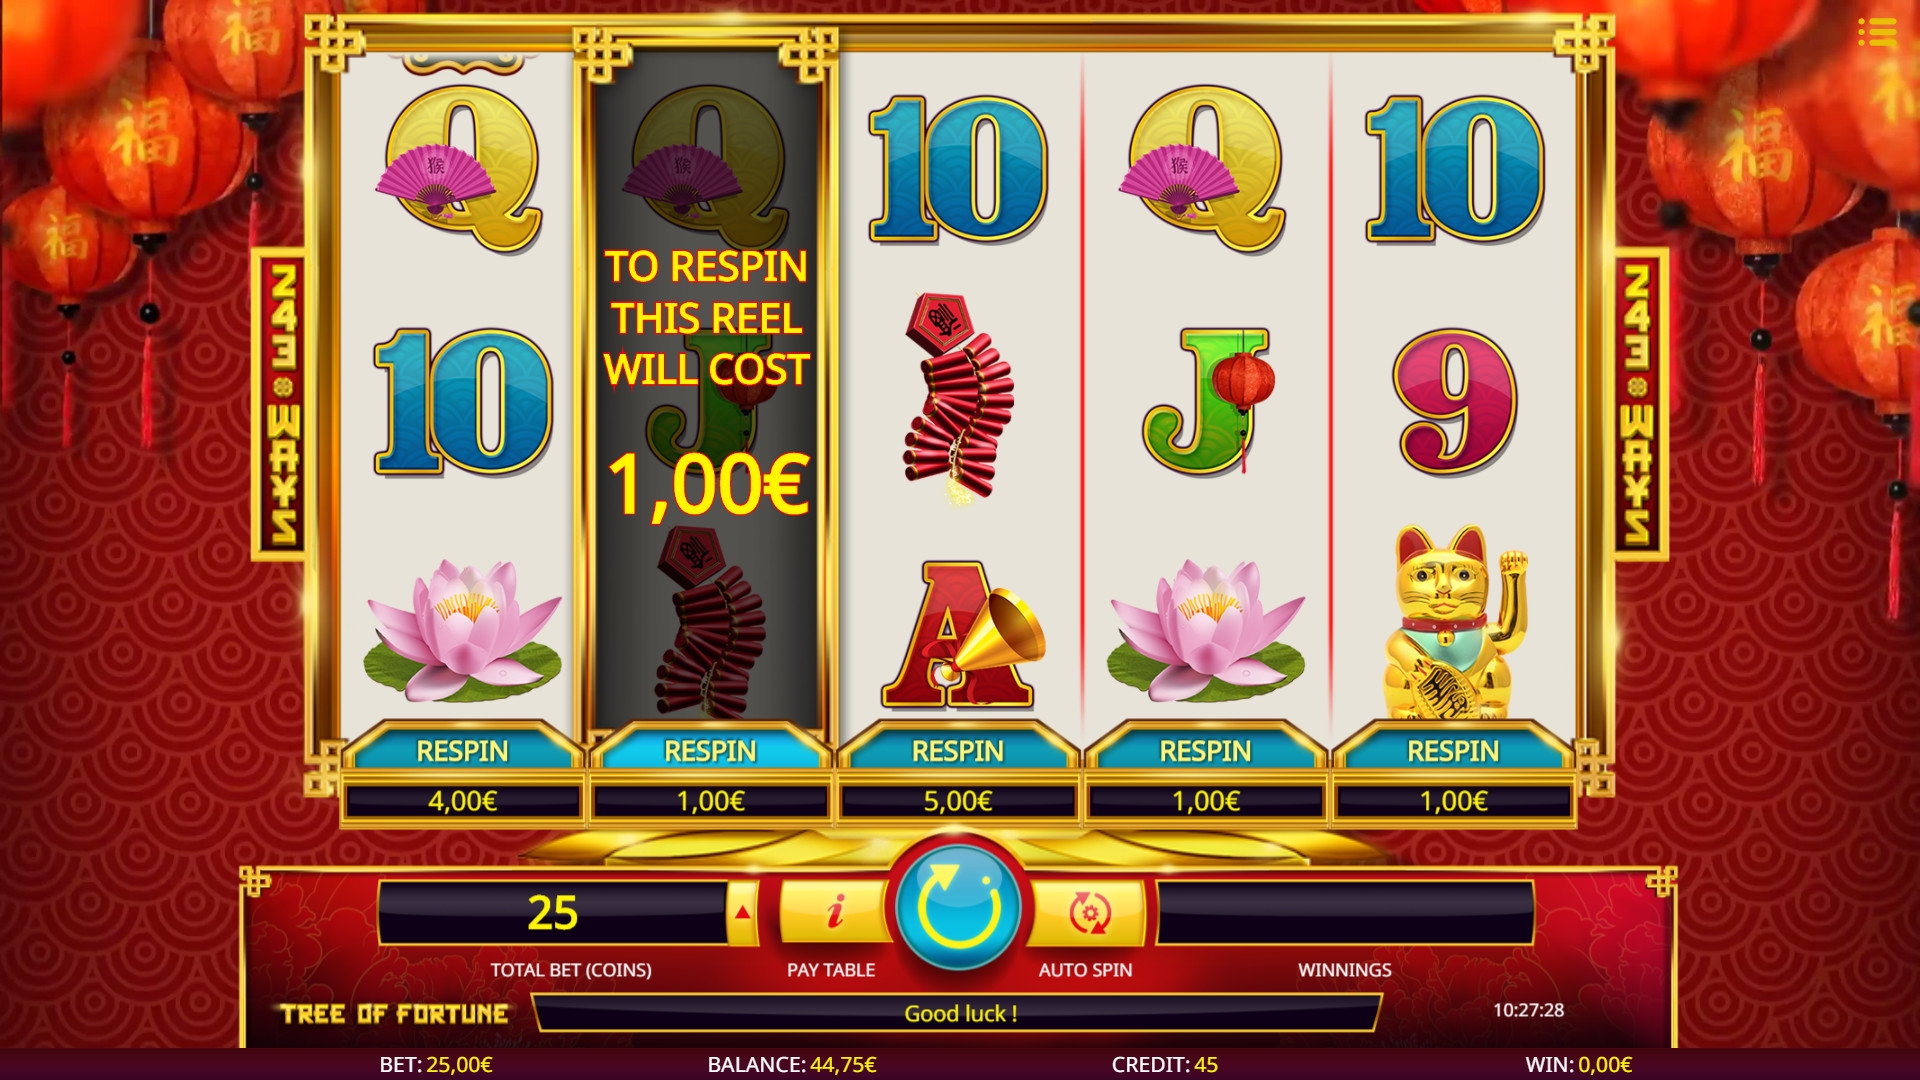Respin the third reel
The image size is (1920, 1080).
(x=958, y=751)
